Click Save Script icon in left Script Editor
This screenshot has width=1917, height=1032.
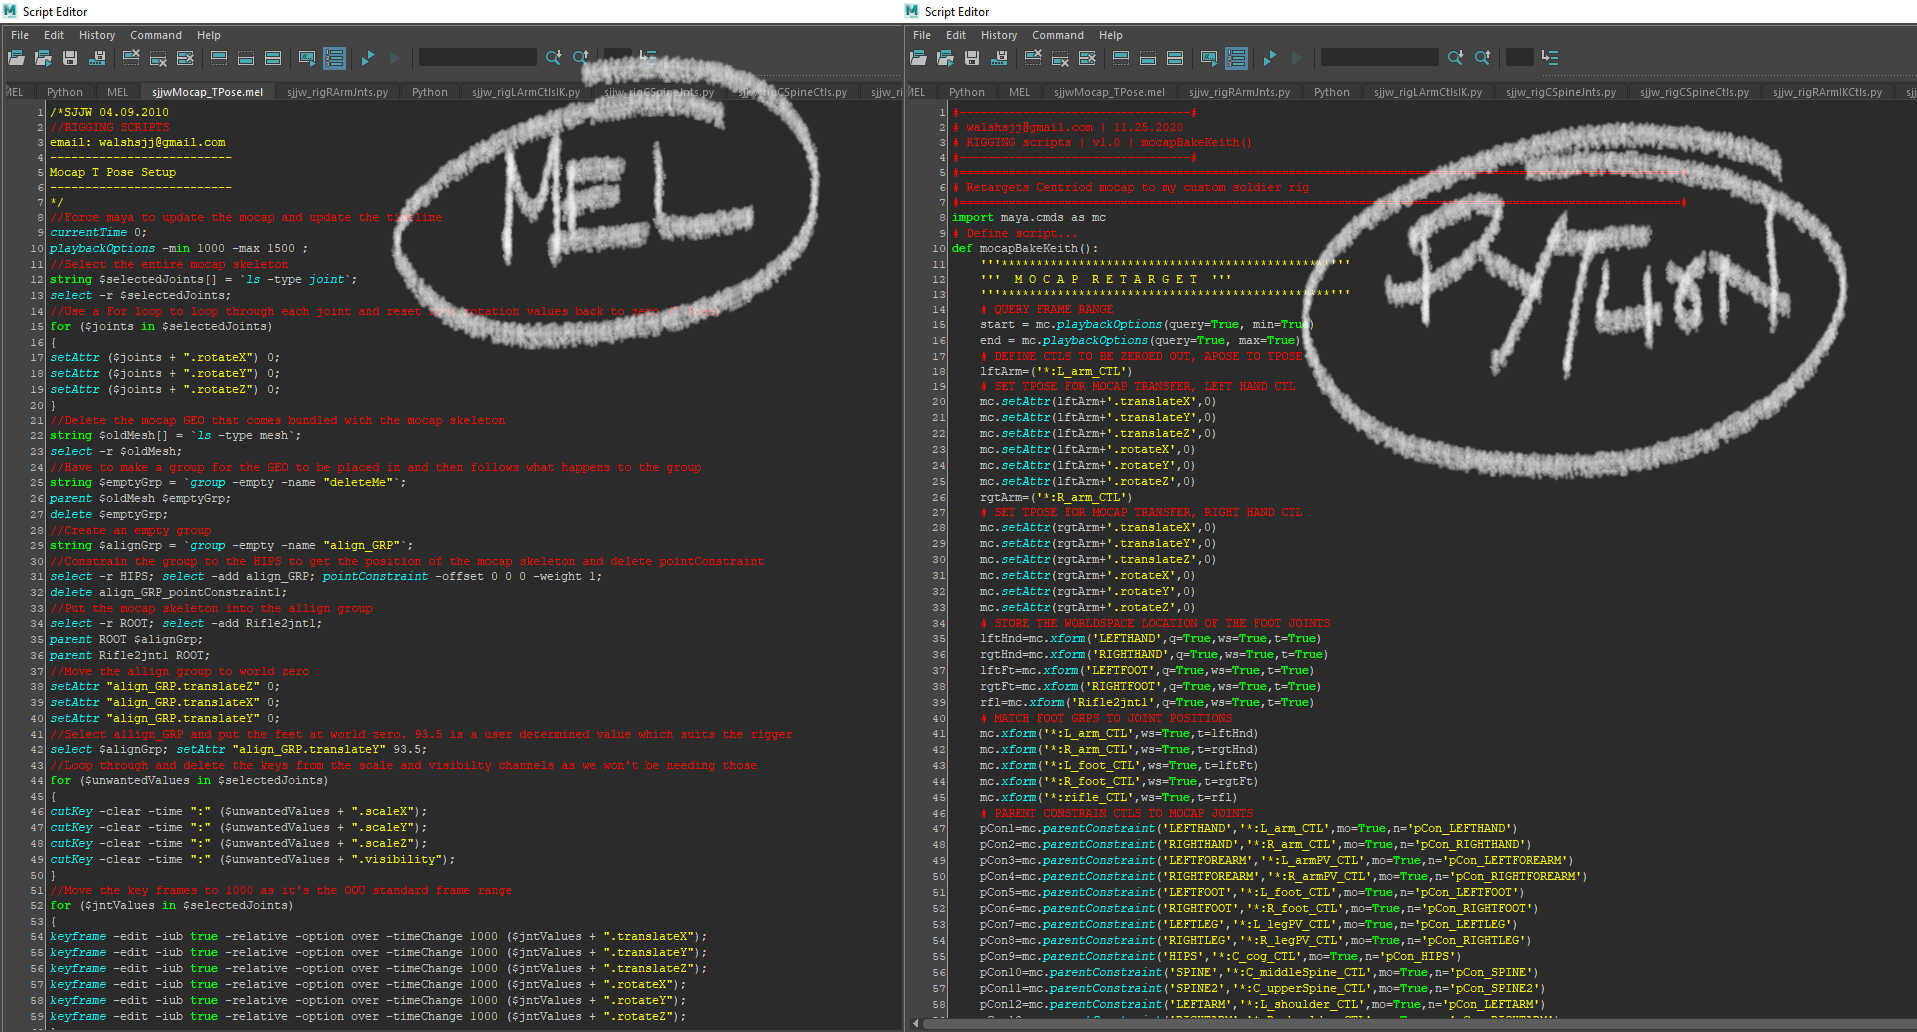tap(70, 58)
